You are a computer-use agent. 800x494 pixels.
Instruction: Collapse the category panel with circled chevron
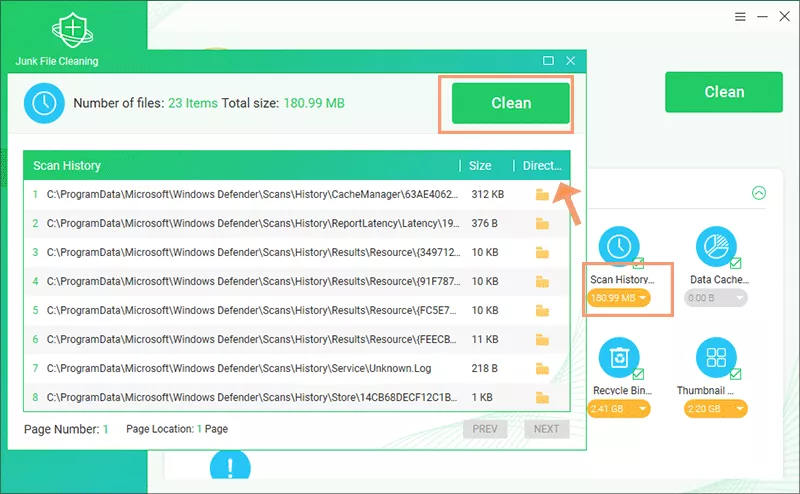click(759, 193)
